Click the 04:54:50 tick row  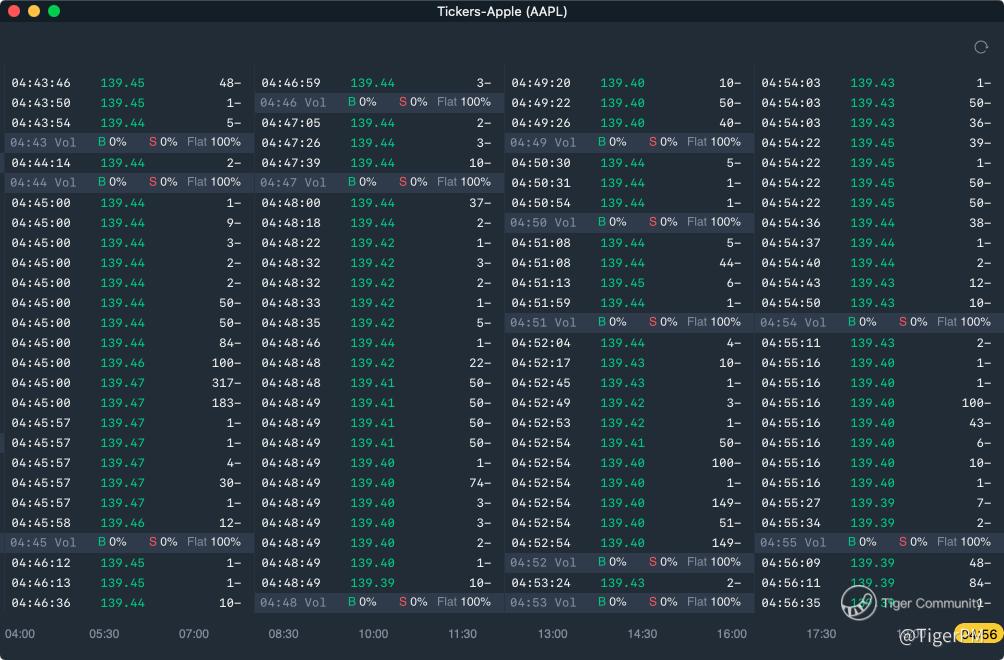click(x=879, y=303)
